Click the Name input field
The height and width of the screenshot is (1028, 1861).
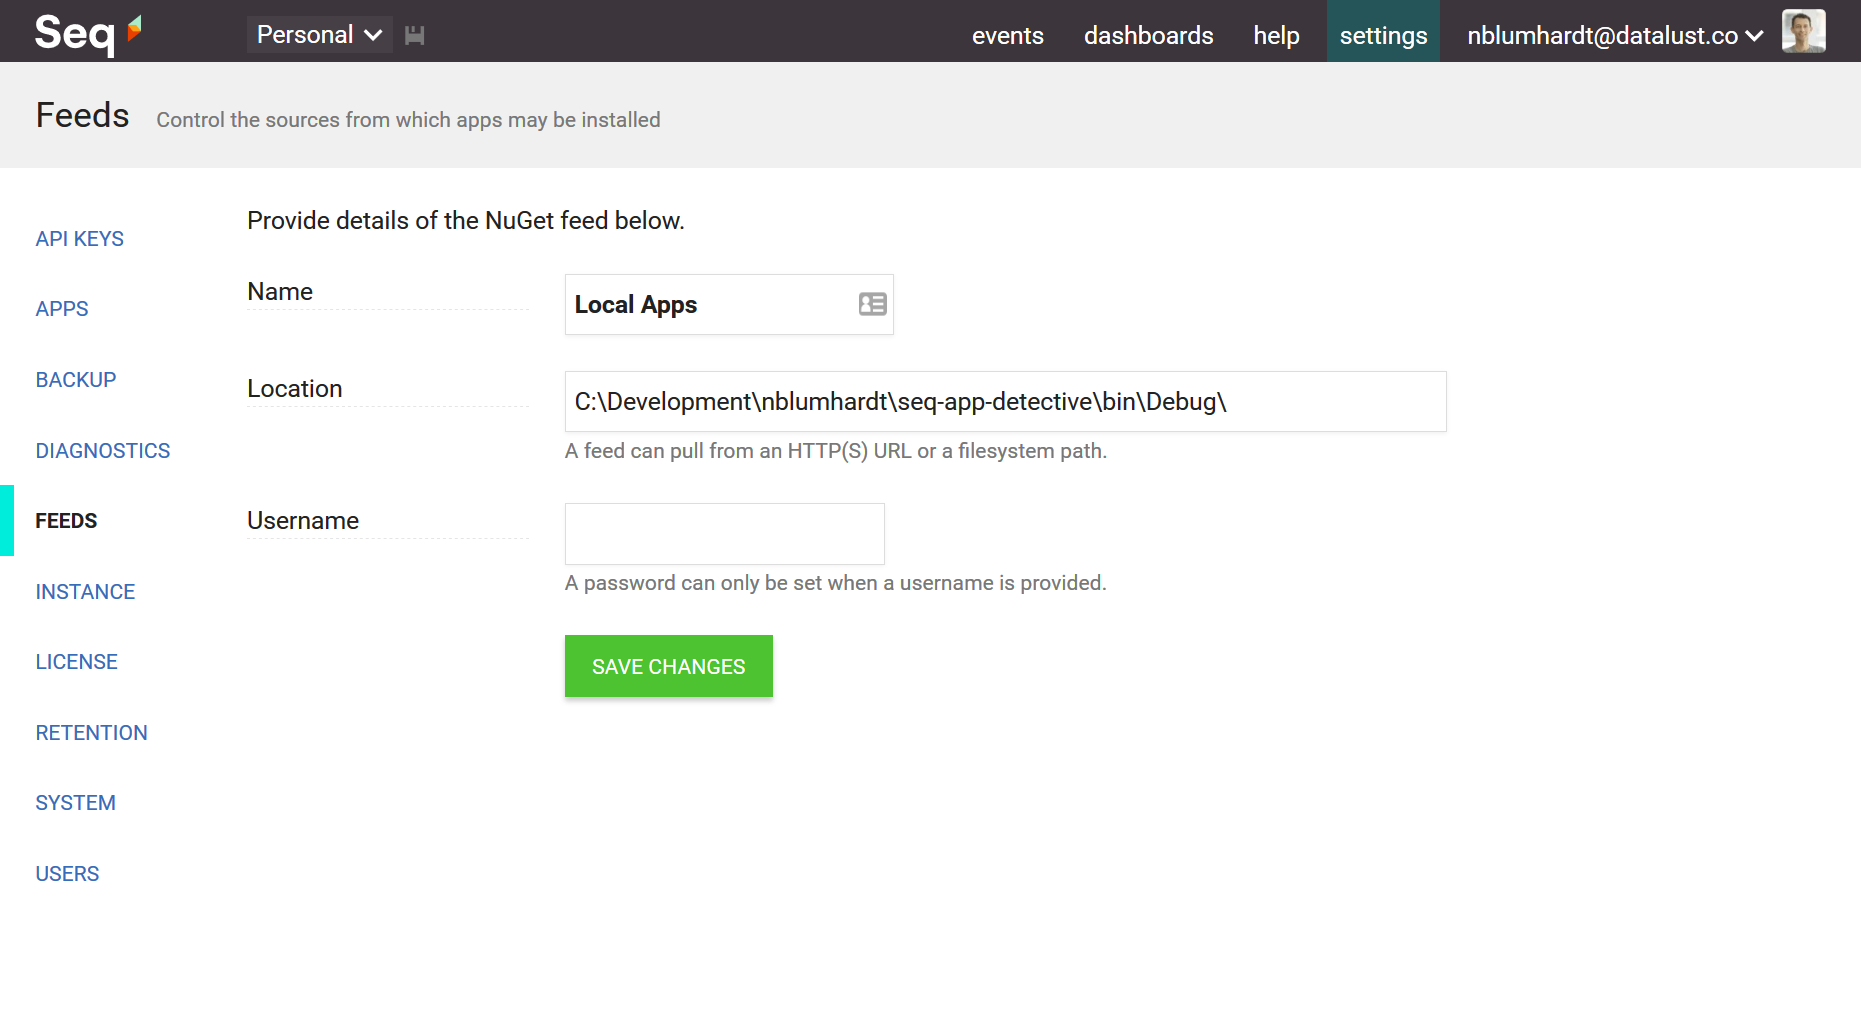[729, 305]
